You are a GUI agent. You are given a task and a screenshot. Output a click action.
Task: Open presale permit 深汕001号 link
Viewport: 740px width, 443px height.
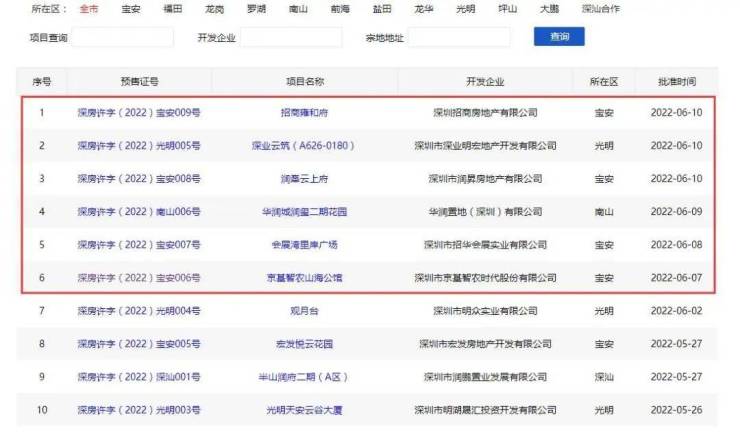point(139,377)
